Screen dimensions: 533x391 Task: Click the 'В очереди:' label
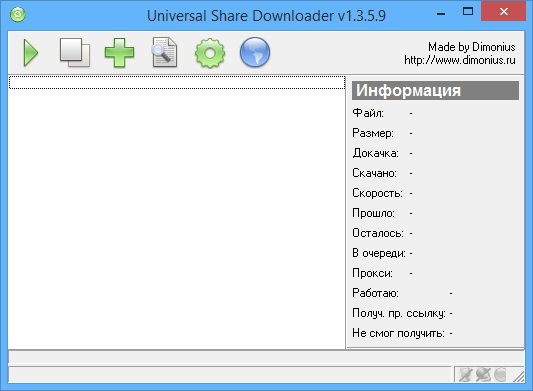coord(379,253)
